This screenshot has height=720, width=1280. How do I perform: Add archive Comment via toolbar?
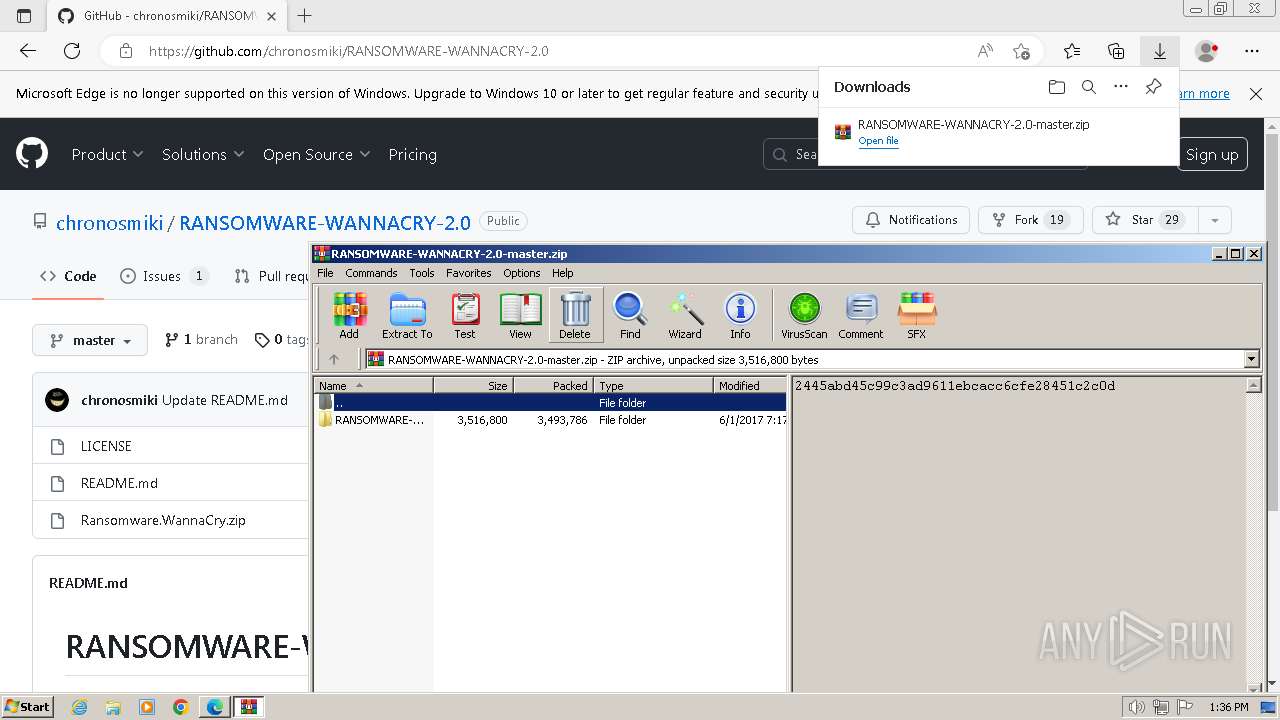point(861,315)
